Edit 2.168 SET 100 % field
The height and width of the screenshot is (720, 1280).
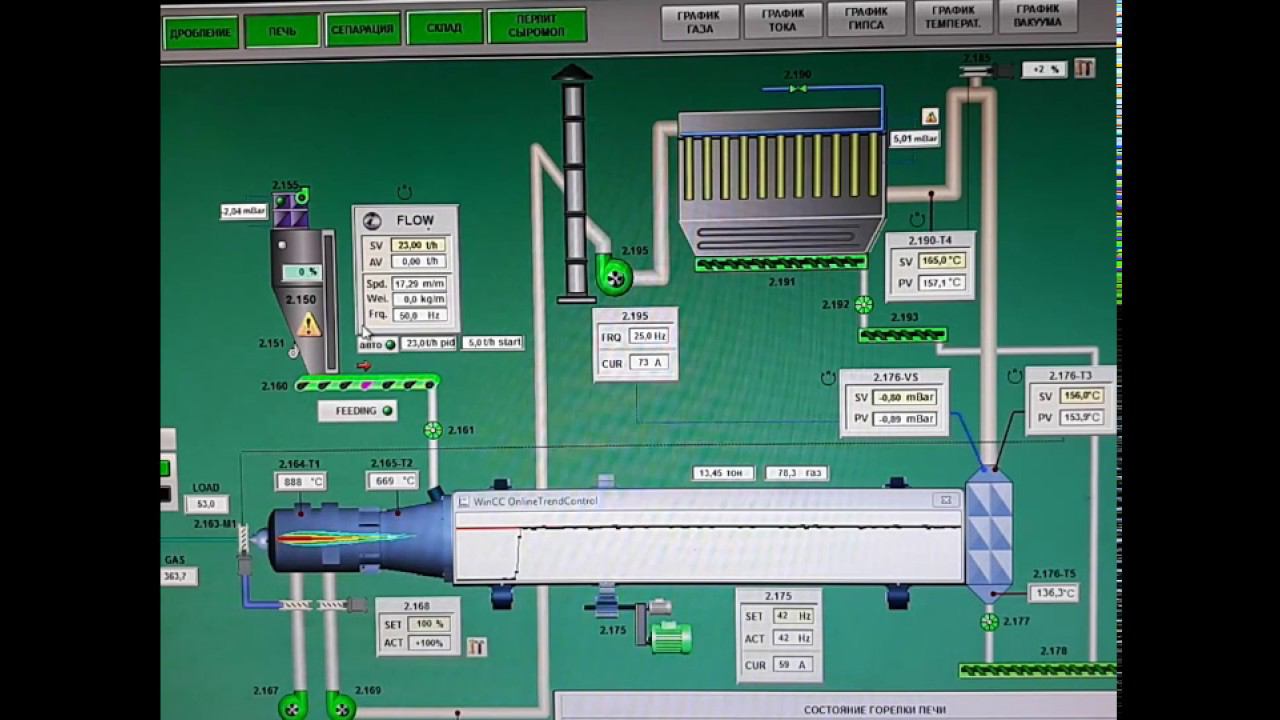click(430, 624)
